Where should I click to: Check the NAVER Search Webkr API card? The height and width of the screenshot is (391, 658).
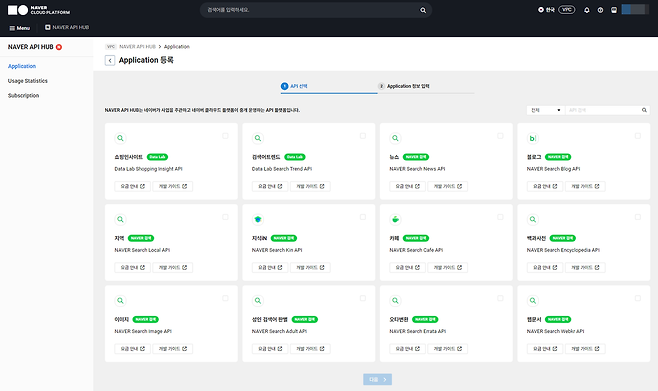[x=638, y=298]
